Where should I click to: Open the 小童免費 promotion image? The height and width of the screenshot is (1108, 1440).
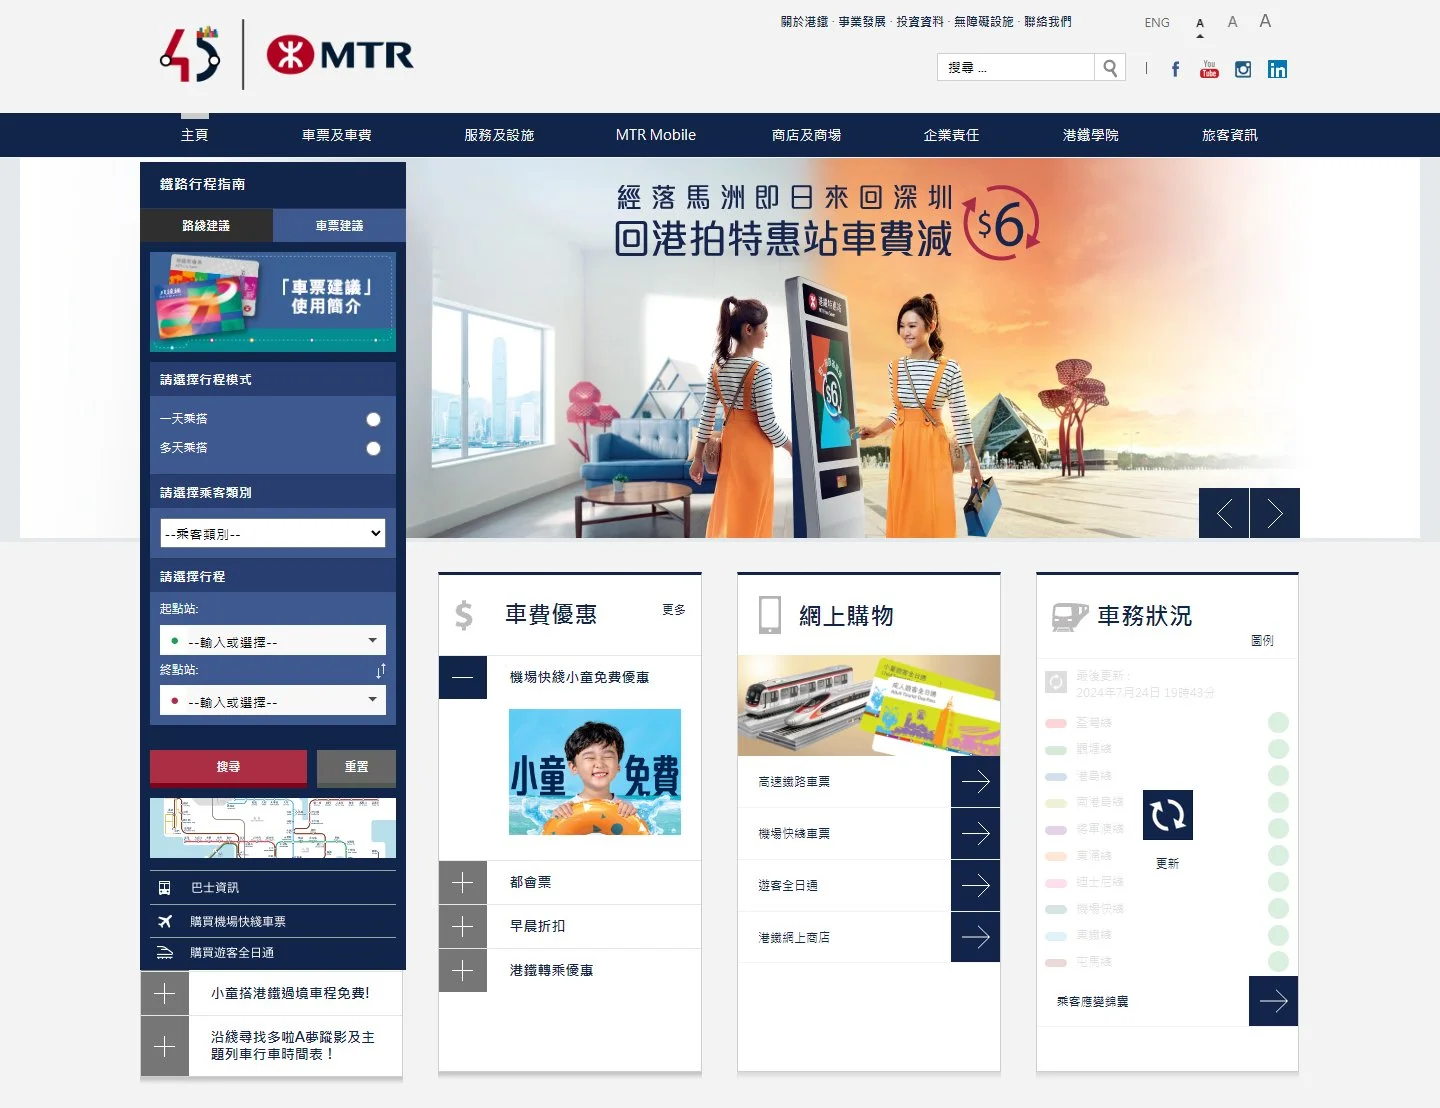click(x=595, y=772)
